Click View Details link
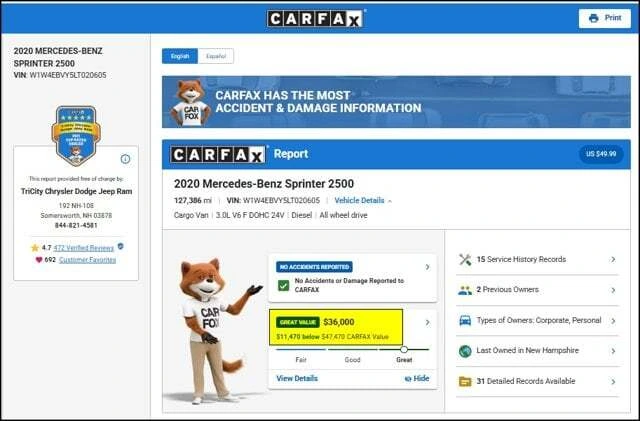This screenshot has height=421, width=640. pos(297,379)
